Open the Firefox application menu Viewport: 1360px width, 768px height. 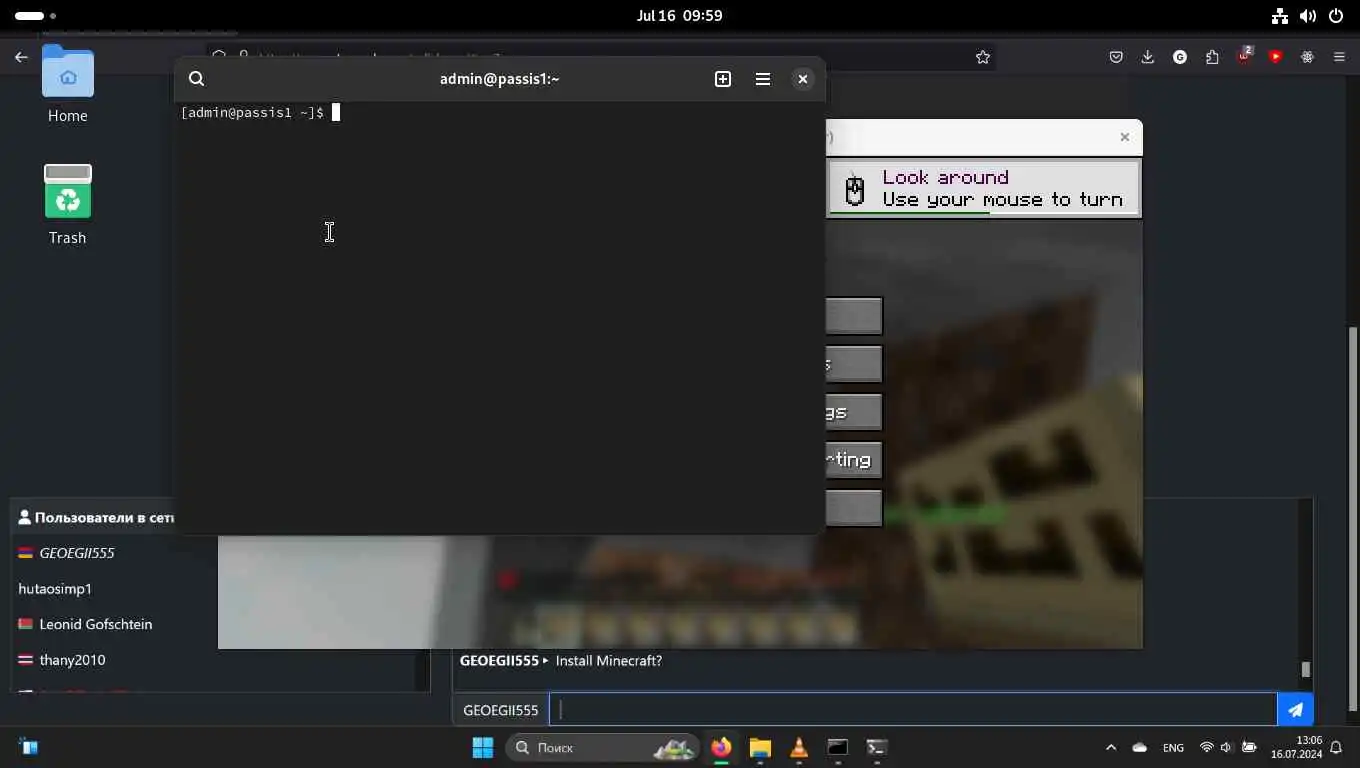point(1339,57)
